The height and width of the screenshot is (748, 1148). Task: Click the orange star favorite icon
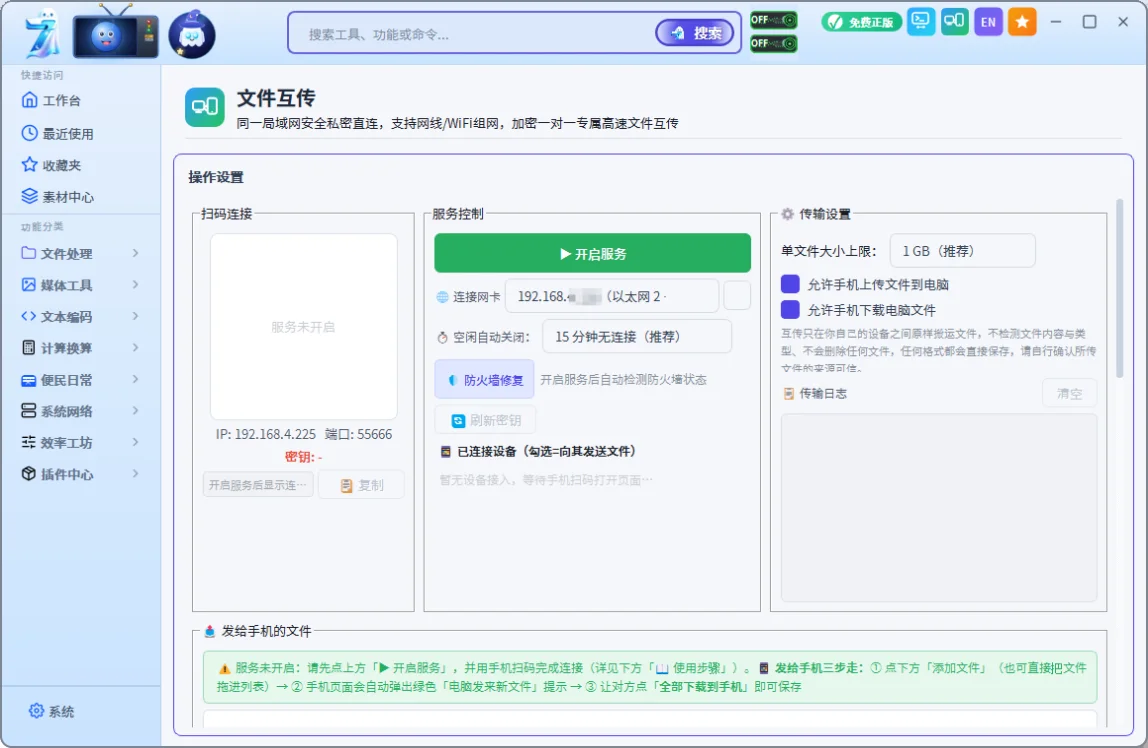pos(1022,22)
